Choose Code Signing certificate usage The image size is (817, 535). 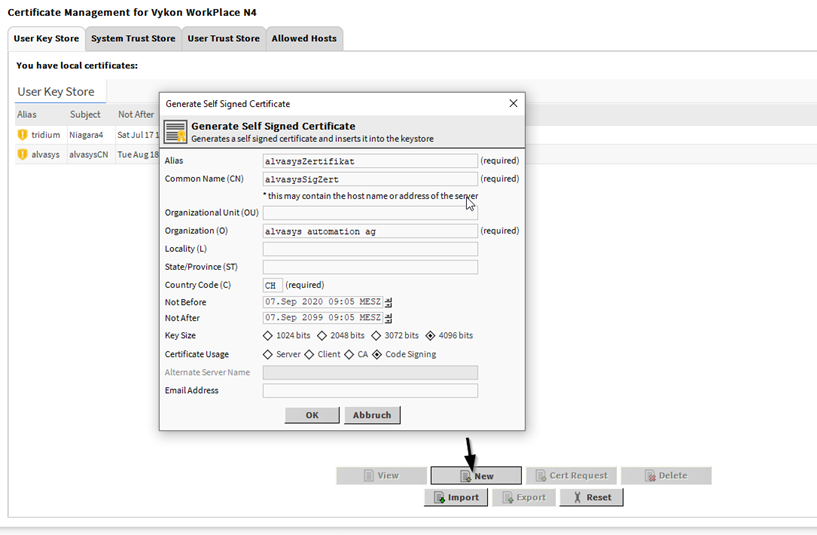[377, 354]
